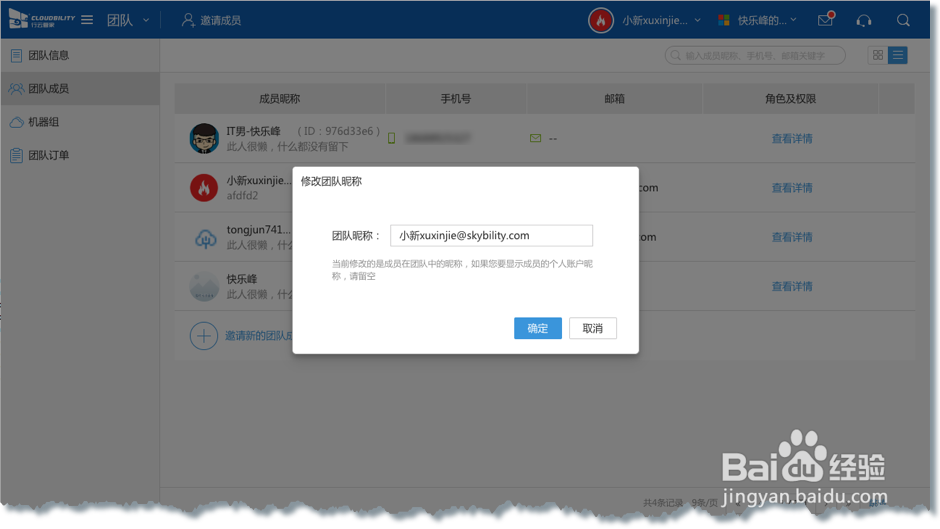This screenshot has width=940, height=529.
Task: Click the 修改团队昵称 dialog title
Action: (331, 181)
